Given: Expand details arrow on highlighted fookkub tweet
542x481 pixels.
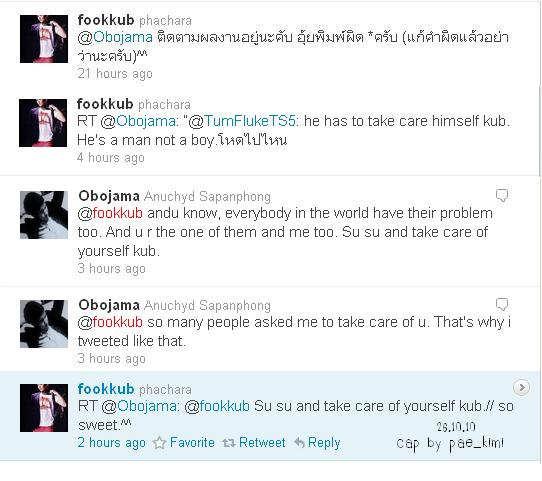Looking at the screenshot, I should (521, 387).
